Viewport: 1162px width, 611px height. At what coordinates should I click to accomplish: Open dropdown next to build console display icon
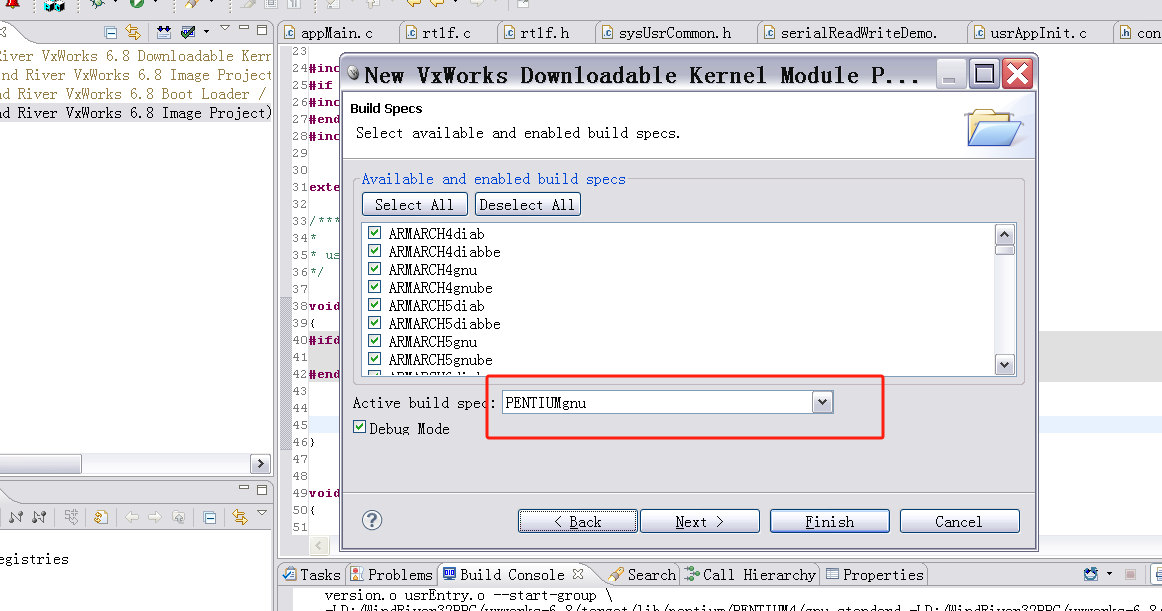tap(1109, 574)
